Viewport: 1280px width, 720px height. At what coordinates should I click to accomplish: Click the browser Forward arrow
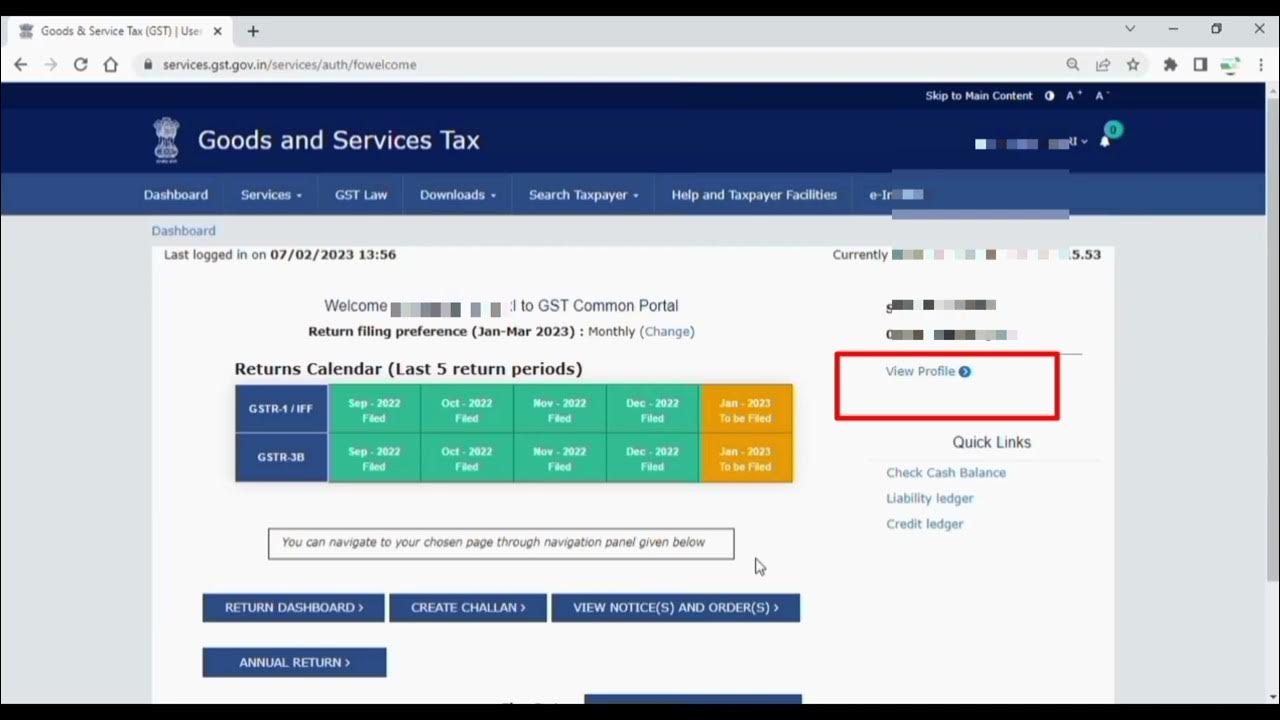tap(51, 64)
